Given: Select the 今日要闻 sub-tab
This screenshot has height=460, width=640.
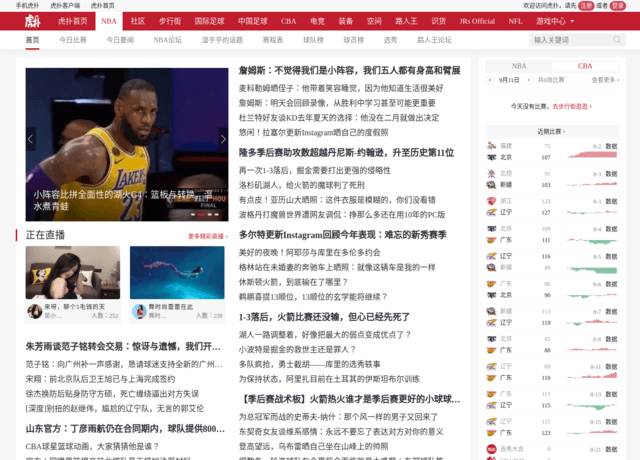Looking at the screenshot, I should (120, 40).
